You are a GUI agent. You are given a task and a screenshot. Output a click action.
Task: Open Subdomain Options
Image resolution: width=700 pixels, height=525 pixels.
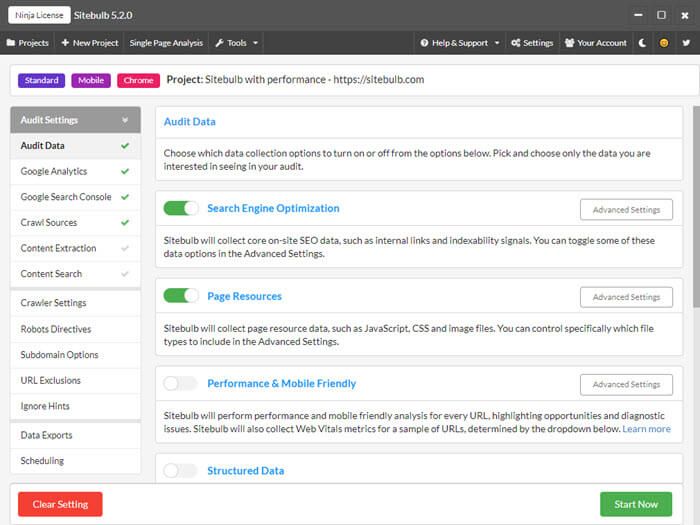click(75, 355)
